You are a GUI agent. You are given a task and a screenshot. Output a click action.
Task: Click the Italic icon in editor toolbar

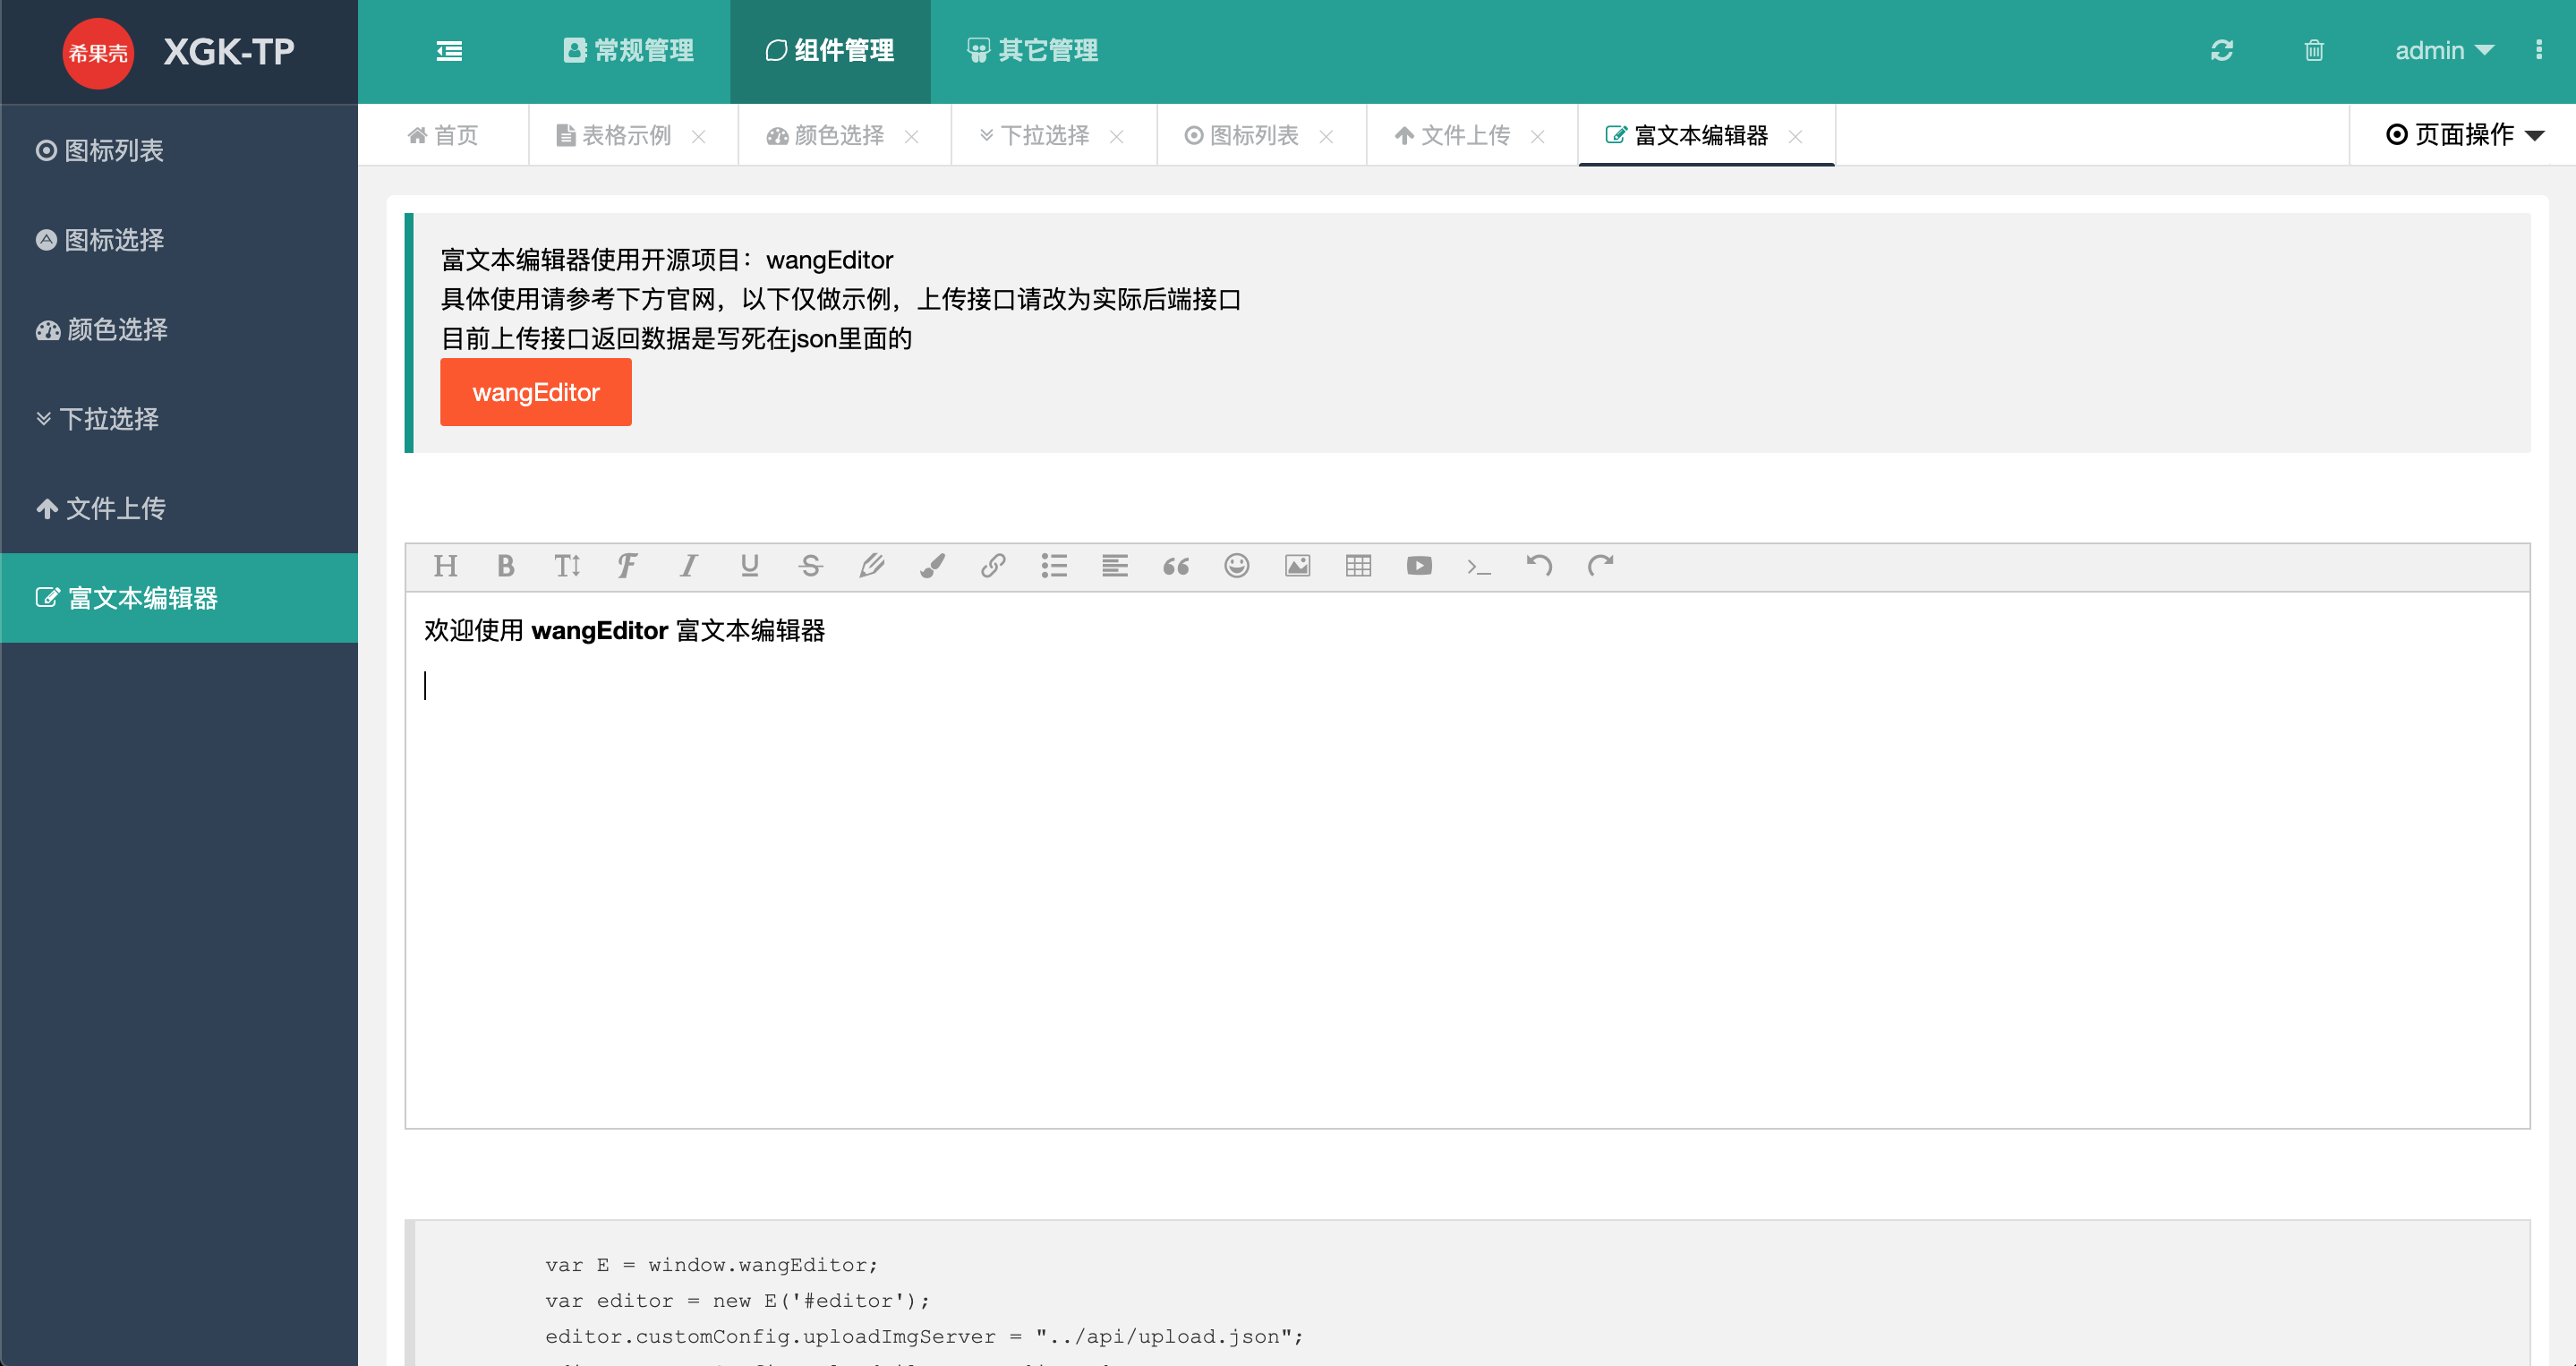click(x=688, y=566)
